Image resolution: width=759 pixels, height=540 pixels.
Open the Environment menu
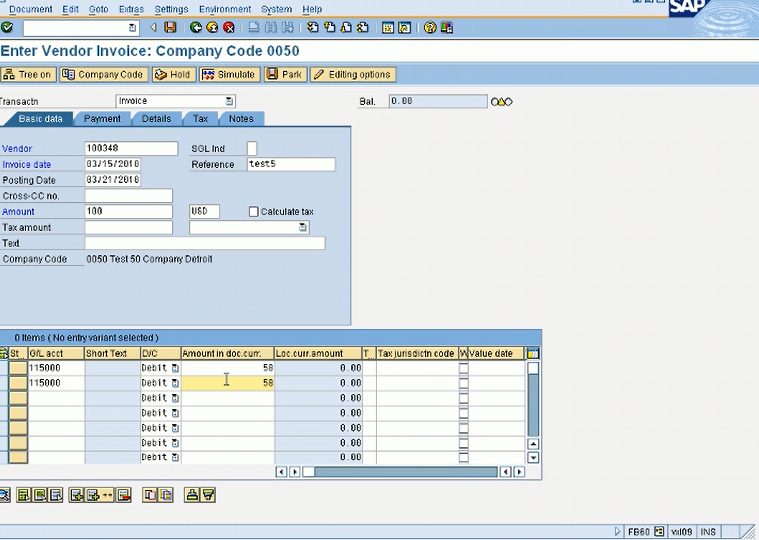click(x=225, y=9)
